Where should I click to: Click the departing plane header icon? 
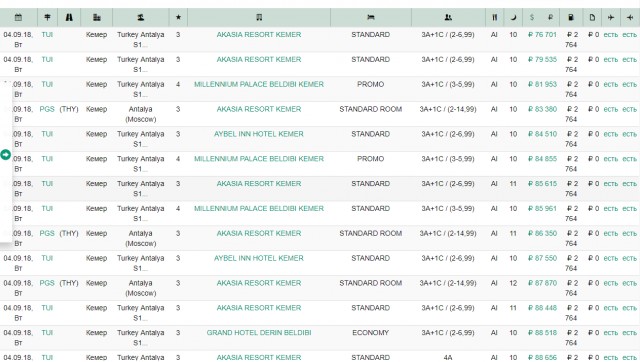[611, 17]
